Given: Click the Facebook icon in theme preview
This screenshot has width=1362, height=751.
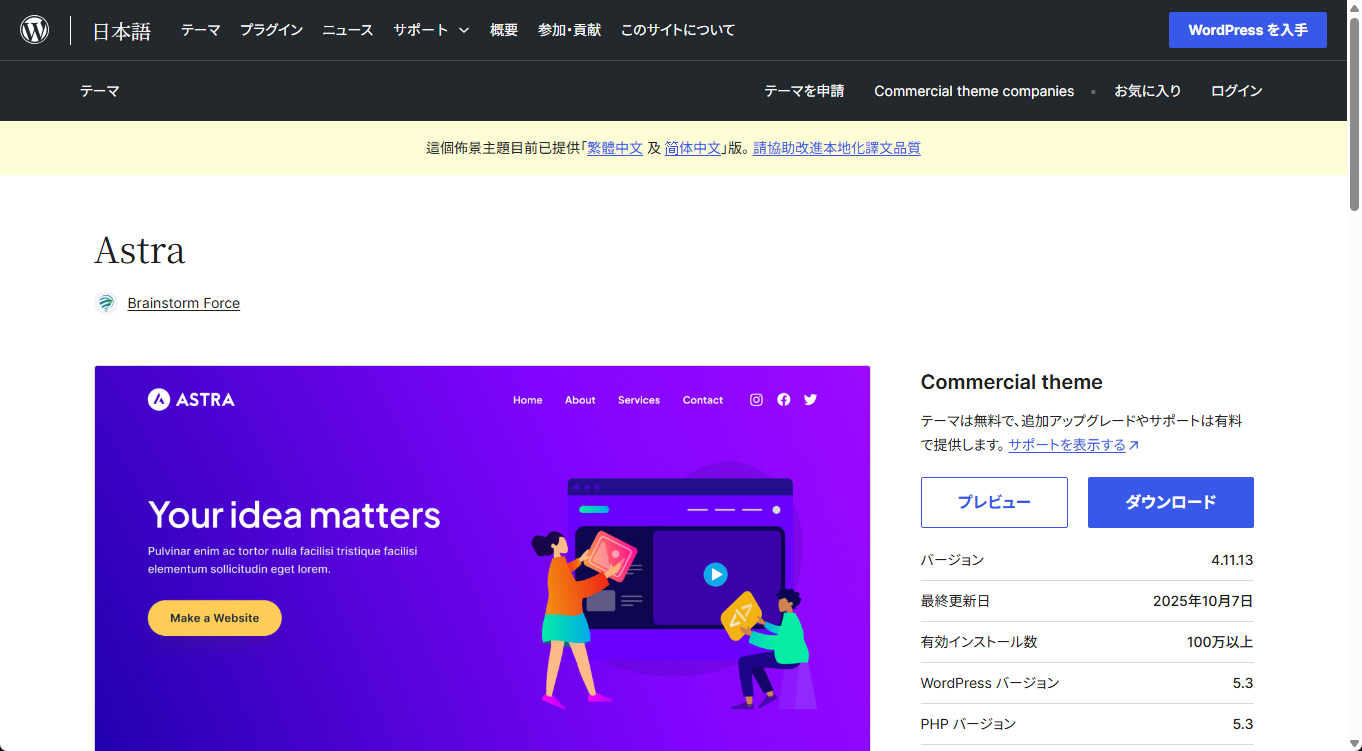Looking at the screenshot, I should (784, 400).
